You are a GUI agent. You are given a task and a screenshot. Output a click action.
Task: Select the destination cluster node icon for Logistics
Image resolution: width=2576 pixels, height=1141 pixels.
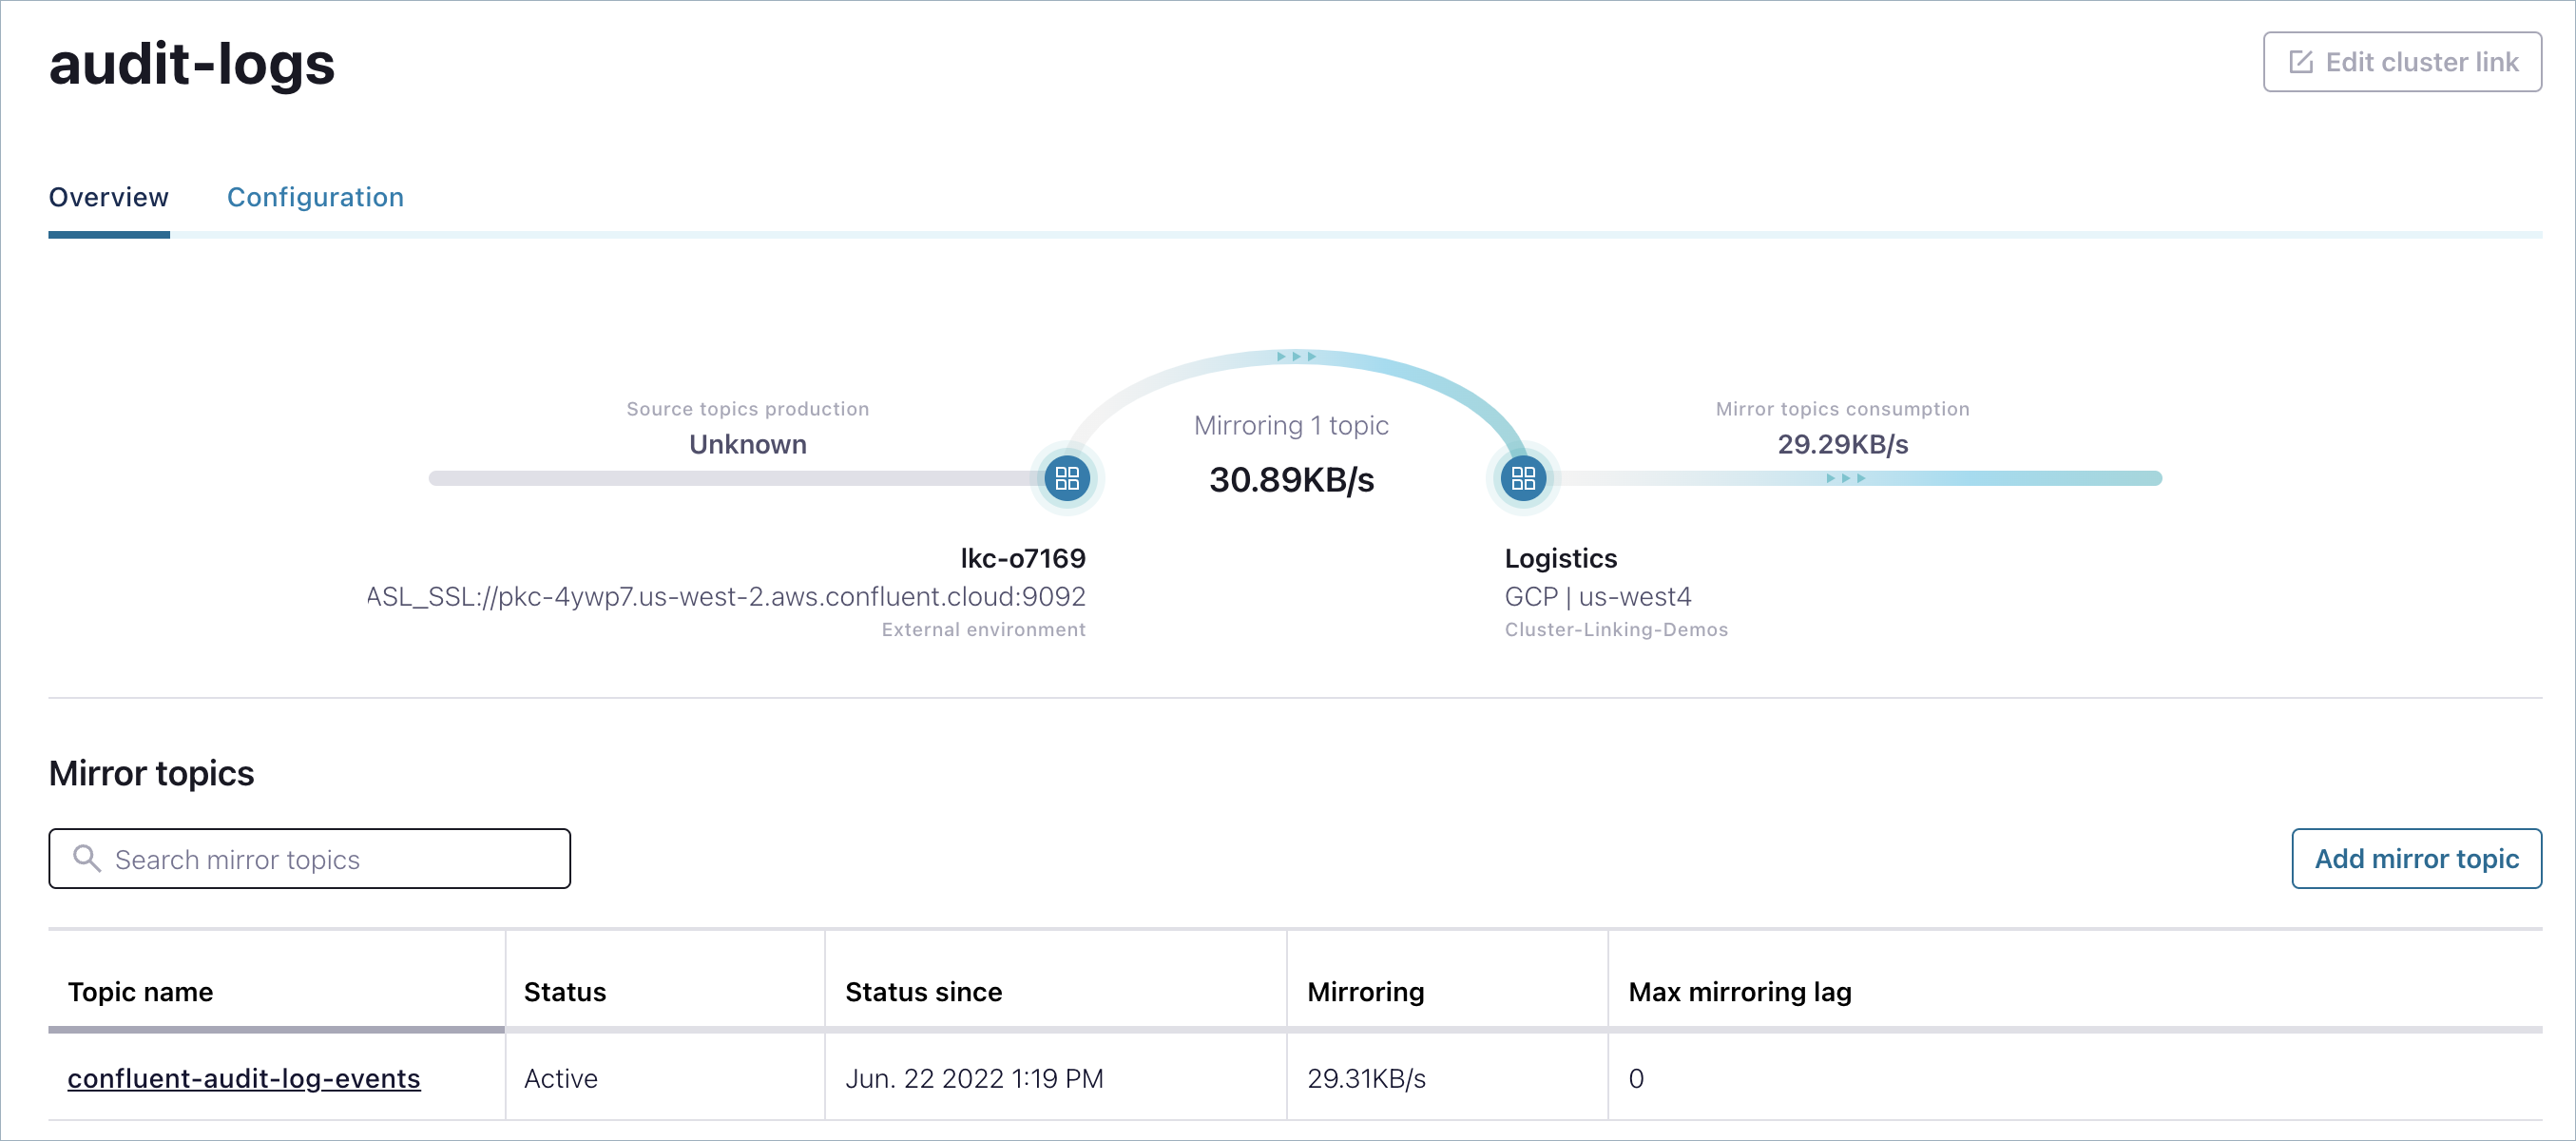tap(1522, 478)
